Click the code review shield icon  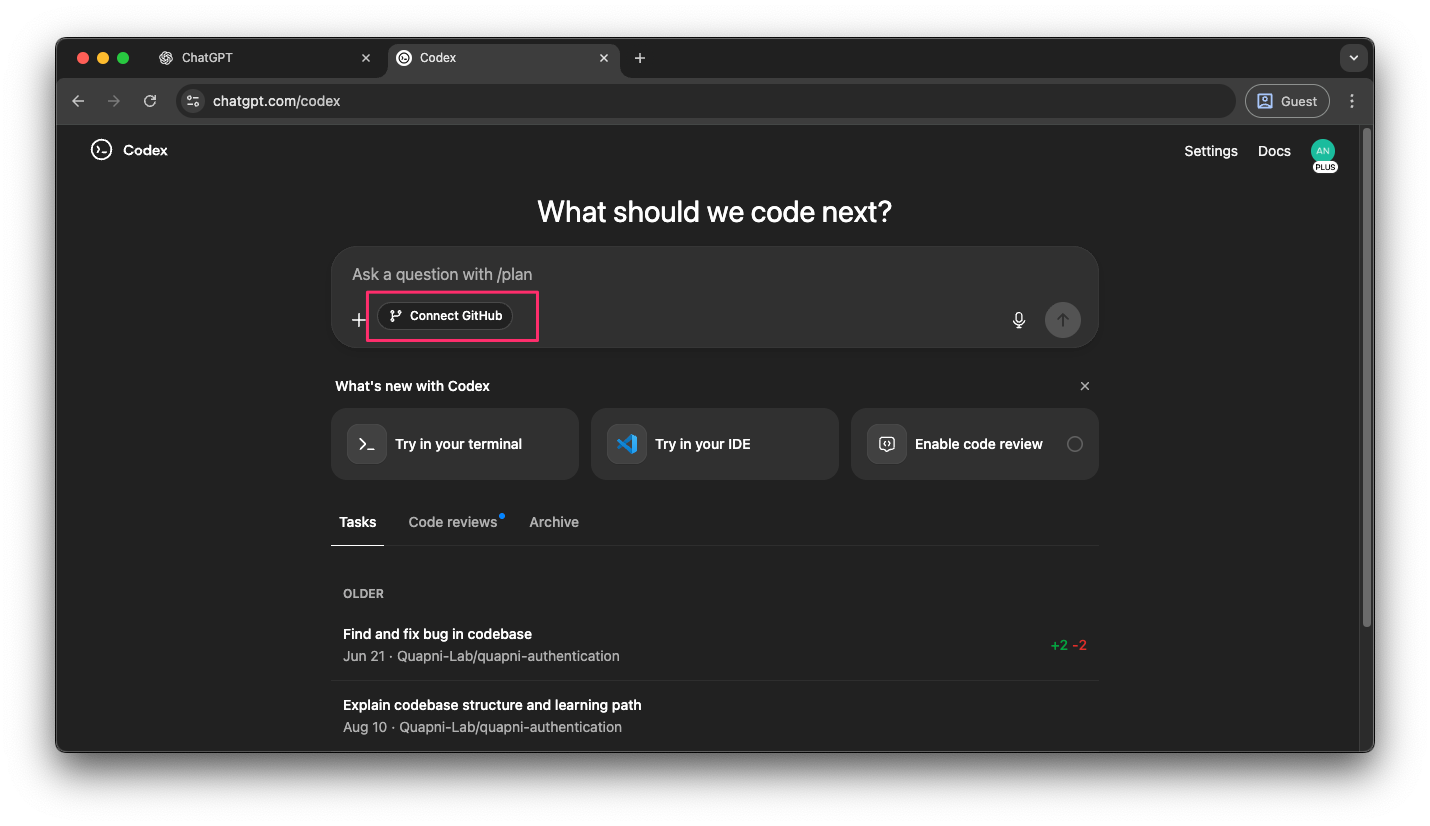(887, 444)
